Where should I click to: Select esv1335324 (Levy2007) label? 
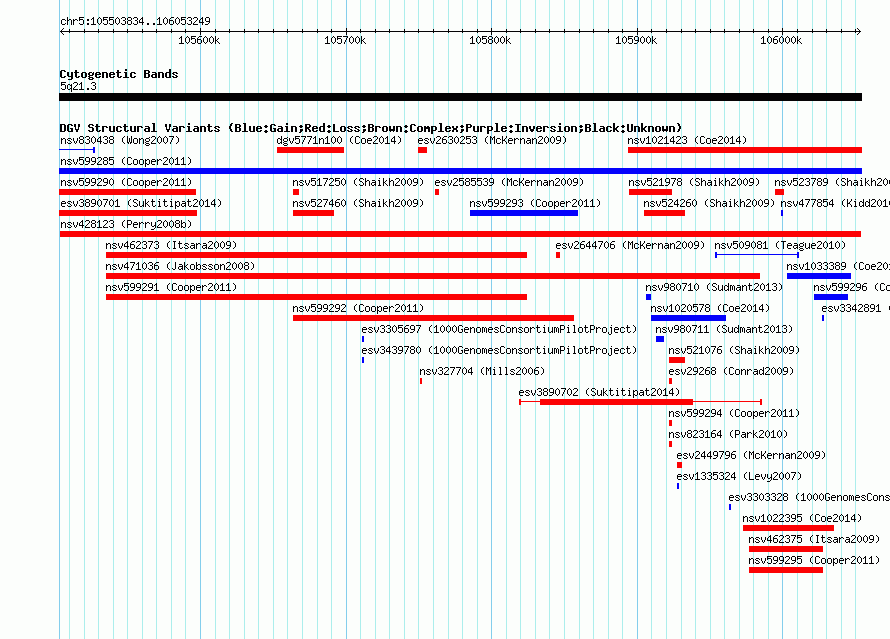coord(739,476)
